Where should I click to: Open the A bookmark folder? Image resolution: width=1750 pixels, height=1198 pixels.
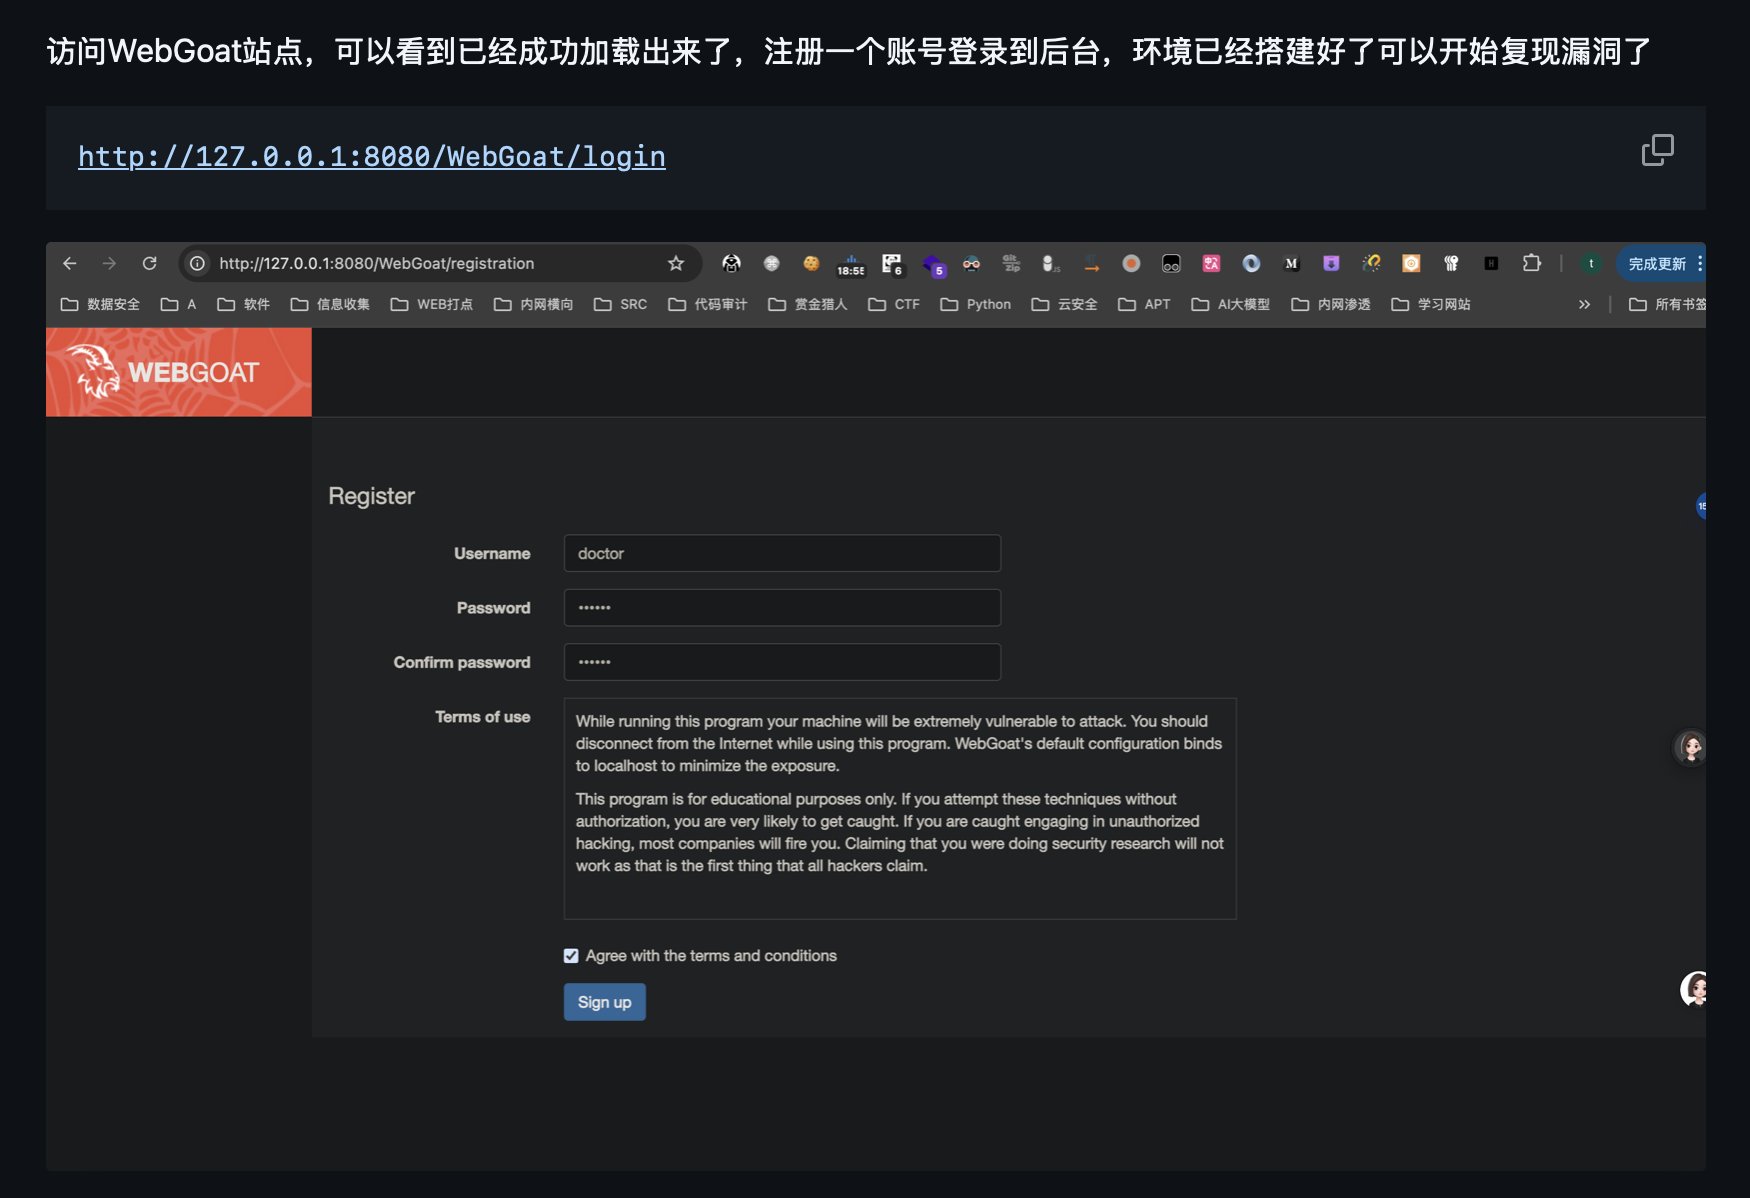[179, 304]
